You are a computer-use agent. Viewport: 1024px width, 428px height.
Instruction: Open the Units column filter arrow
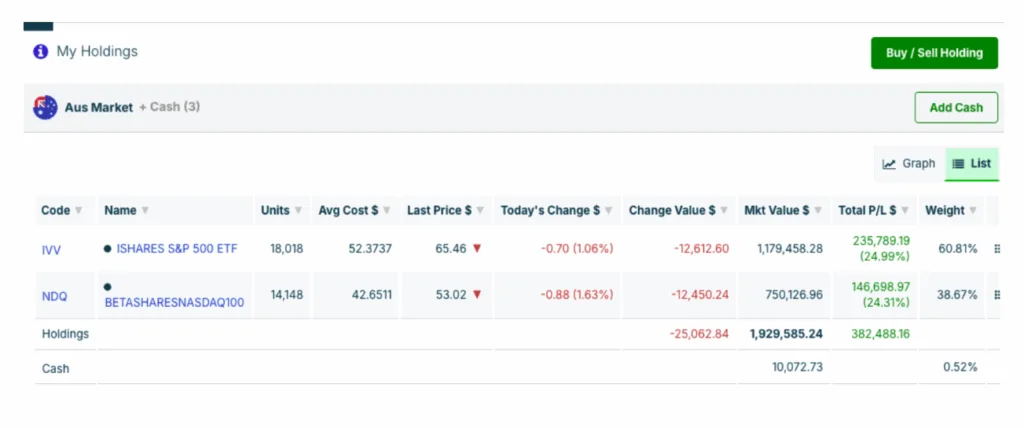(x=298, y=211)
